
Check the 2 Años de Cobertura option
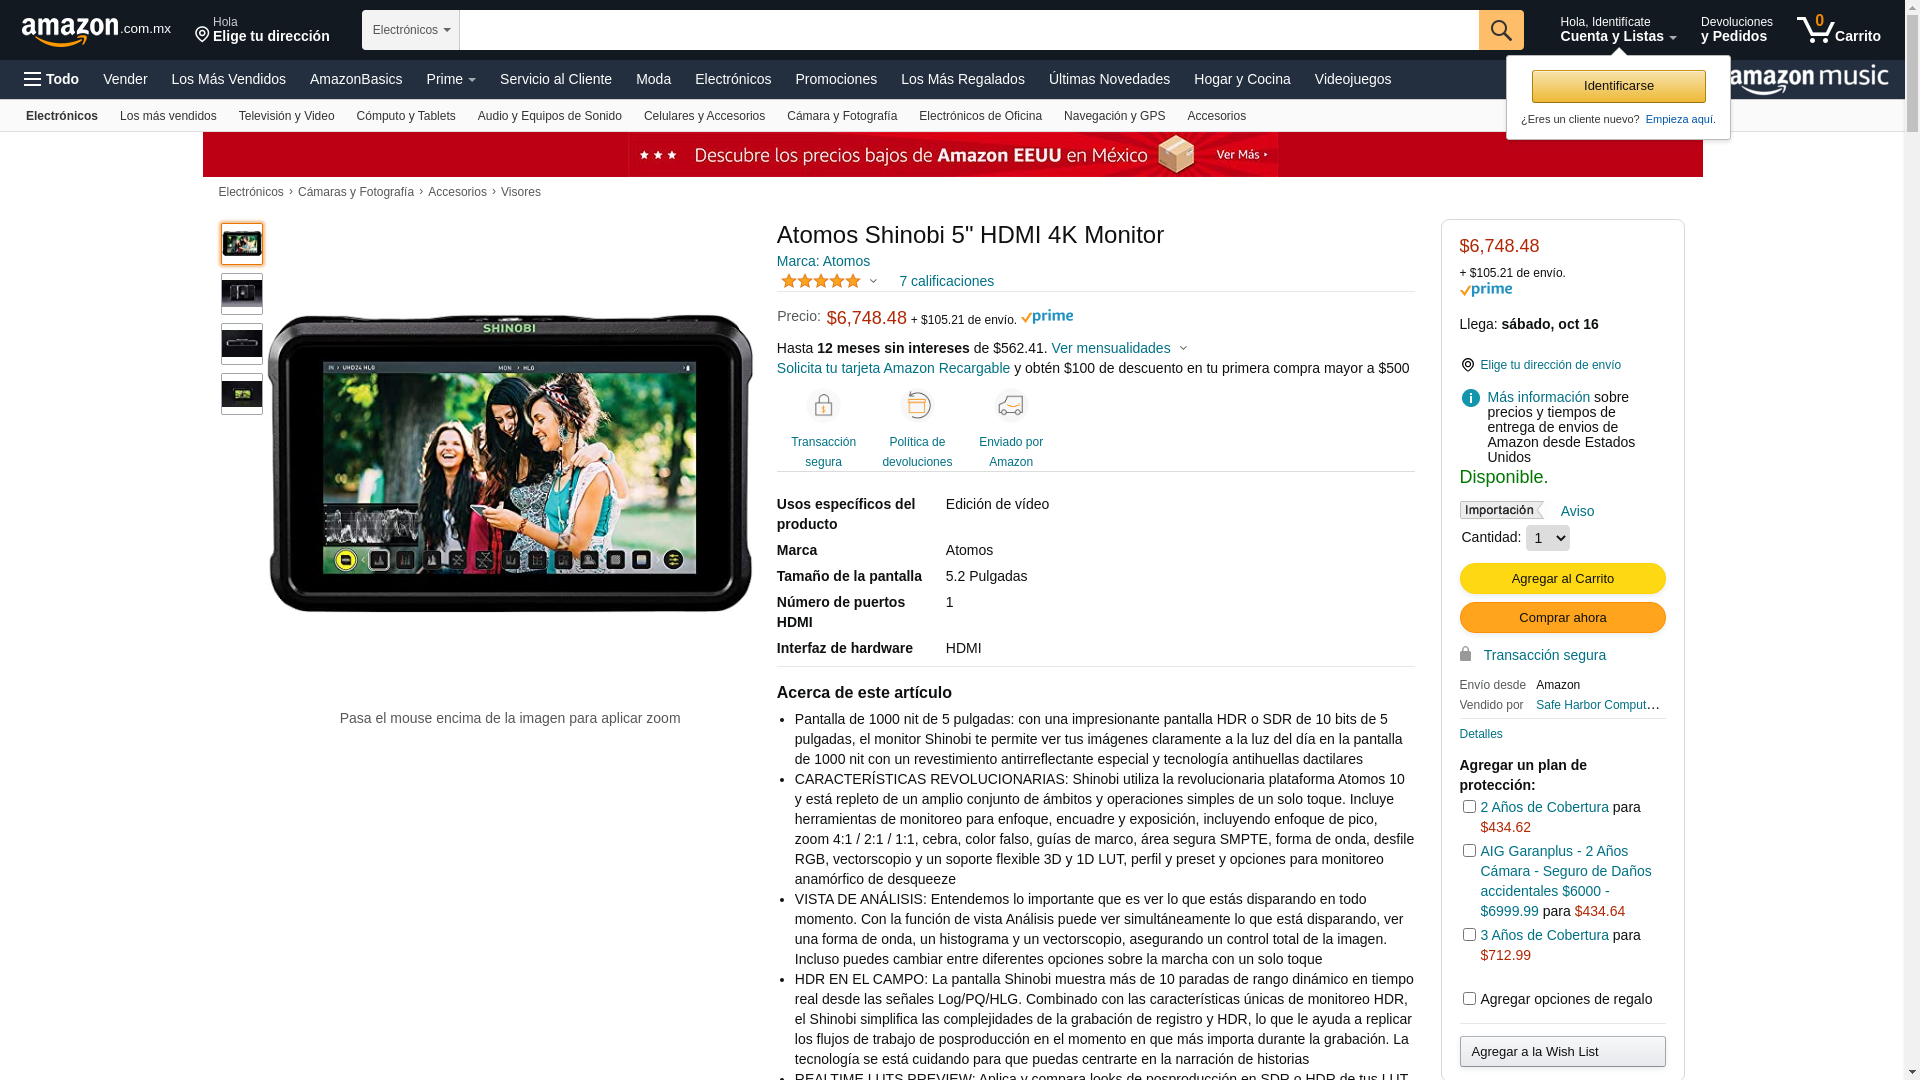coord(1468,806)
